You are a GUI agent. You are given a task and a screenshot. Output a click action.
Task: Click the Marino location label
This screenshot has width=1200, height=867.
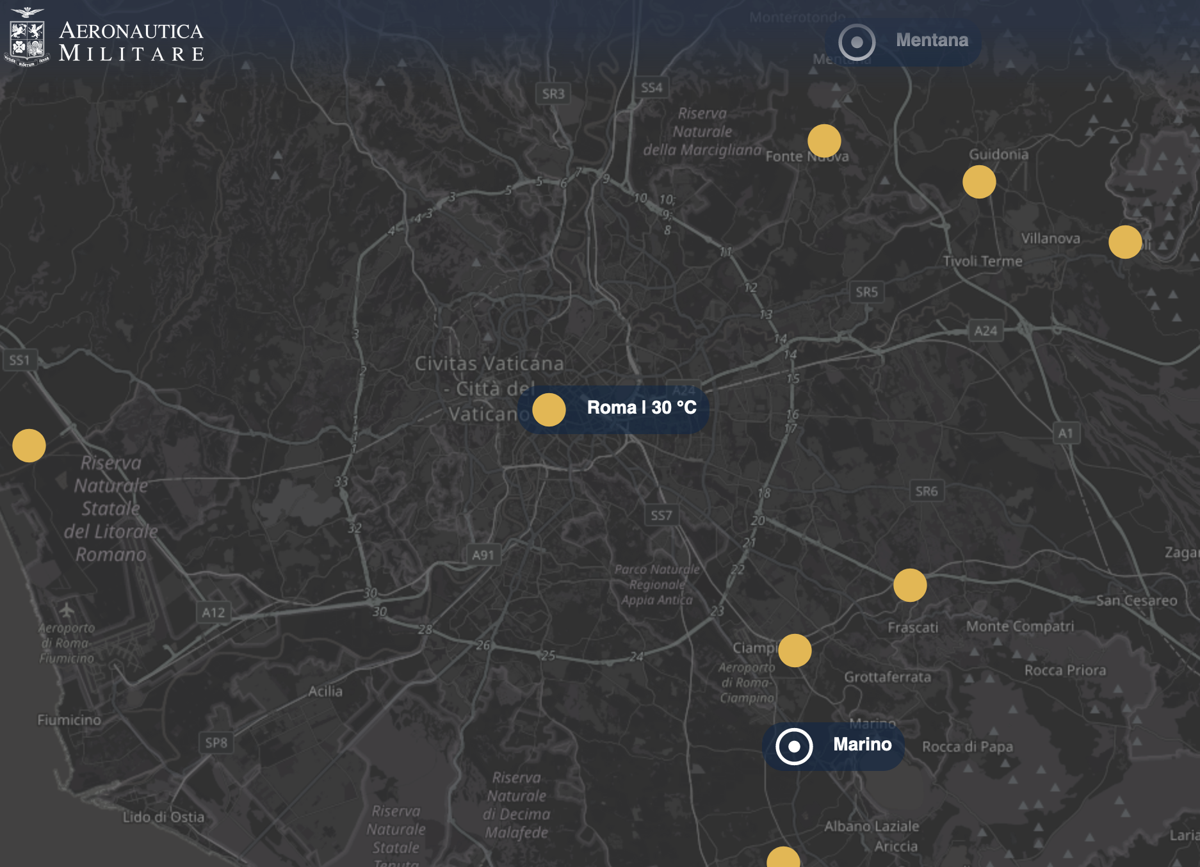pyautogui.click(x=862, y=745)
